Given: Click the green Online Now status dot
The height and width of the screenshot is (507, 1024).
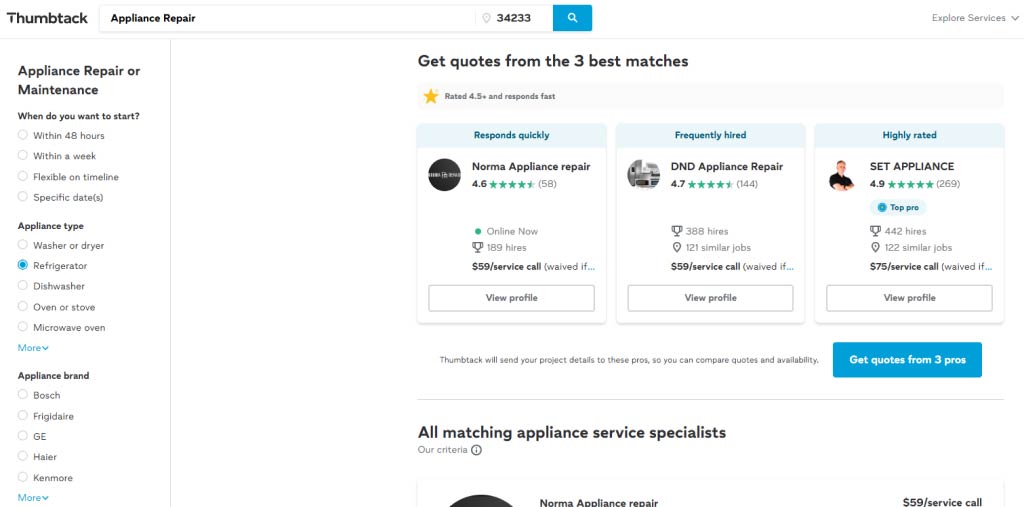Looking at the screenshot, I should 478,231.
